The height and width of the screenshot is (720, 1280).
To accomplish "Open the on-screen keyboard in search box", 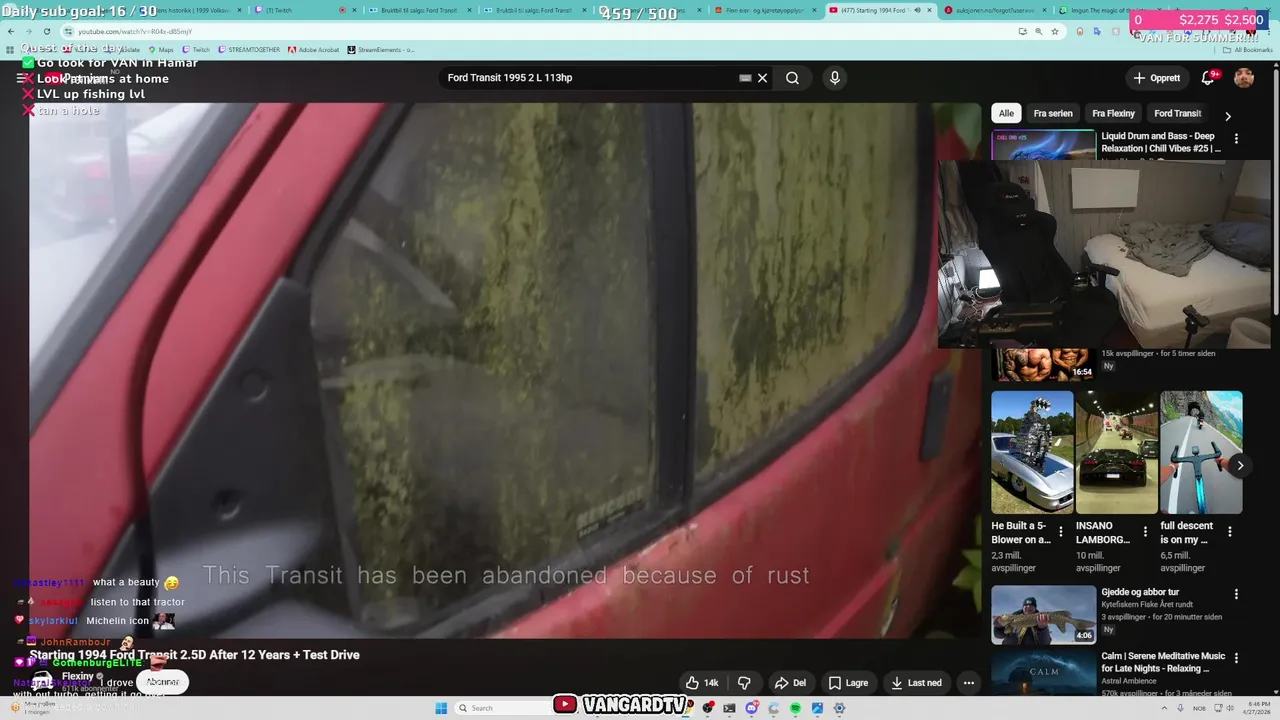I will point(745,78).
